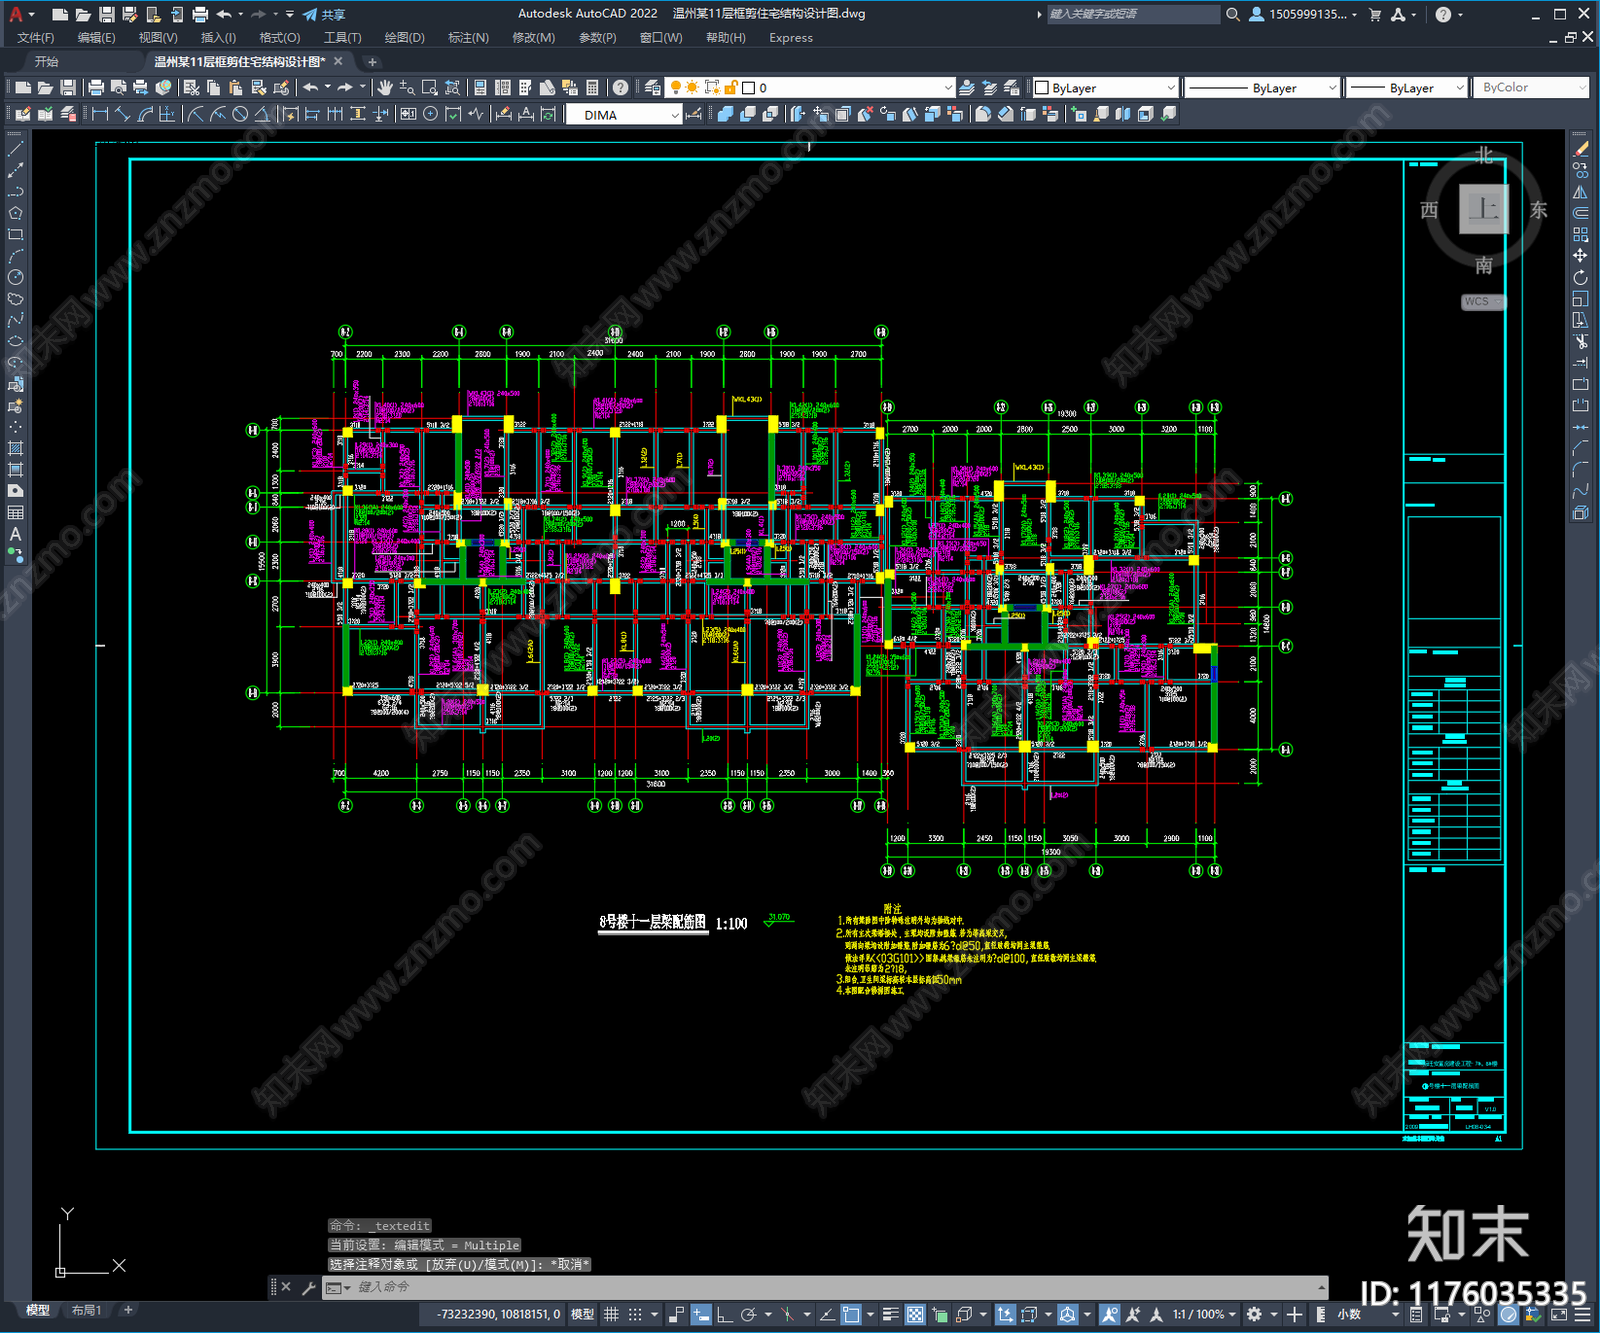Open the ByLayer color swatch control

tap(1105, 88)
